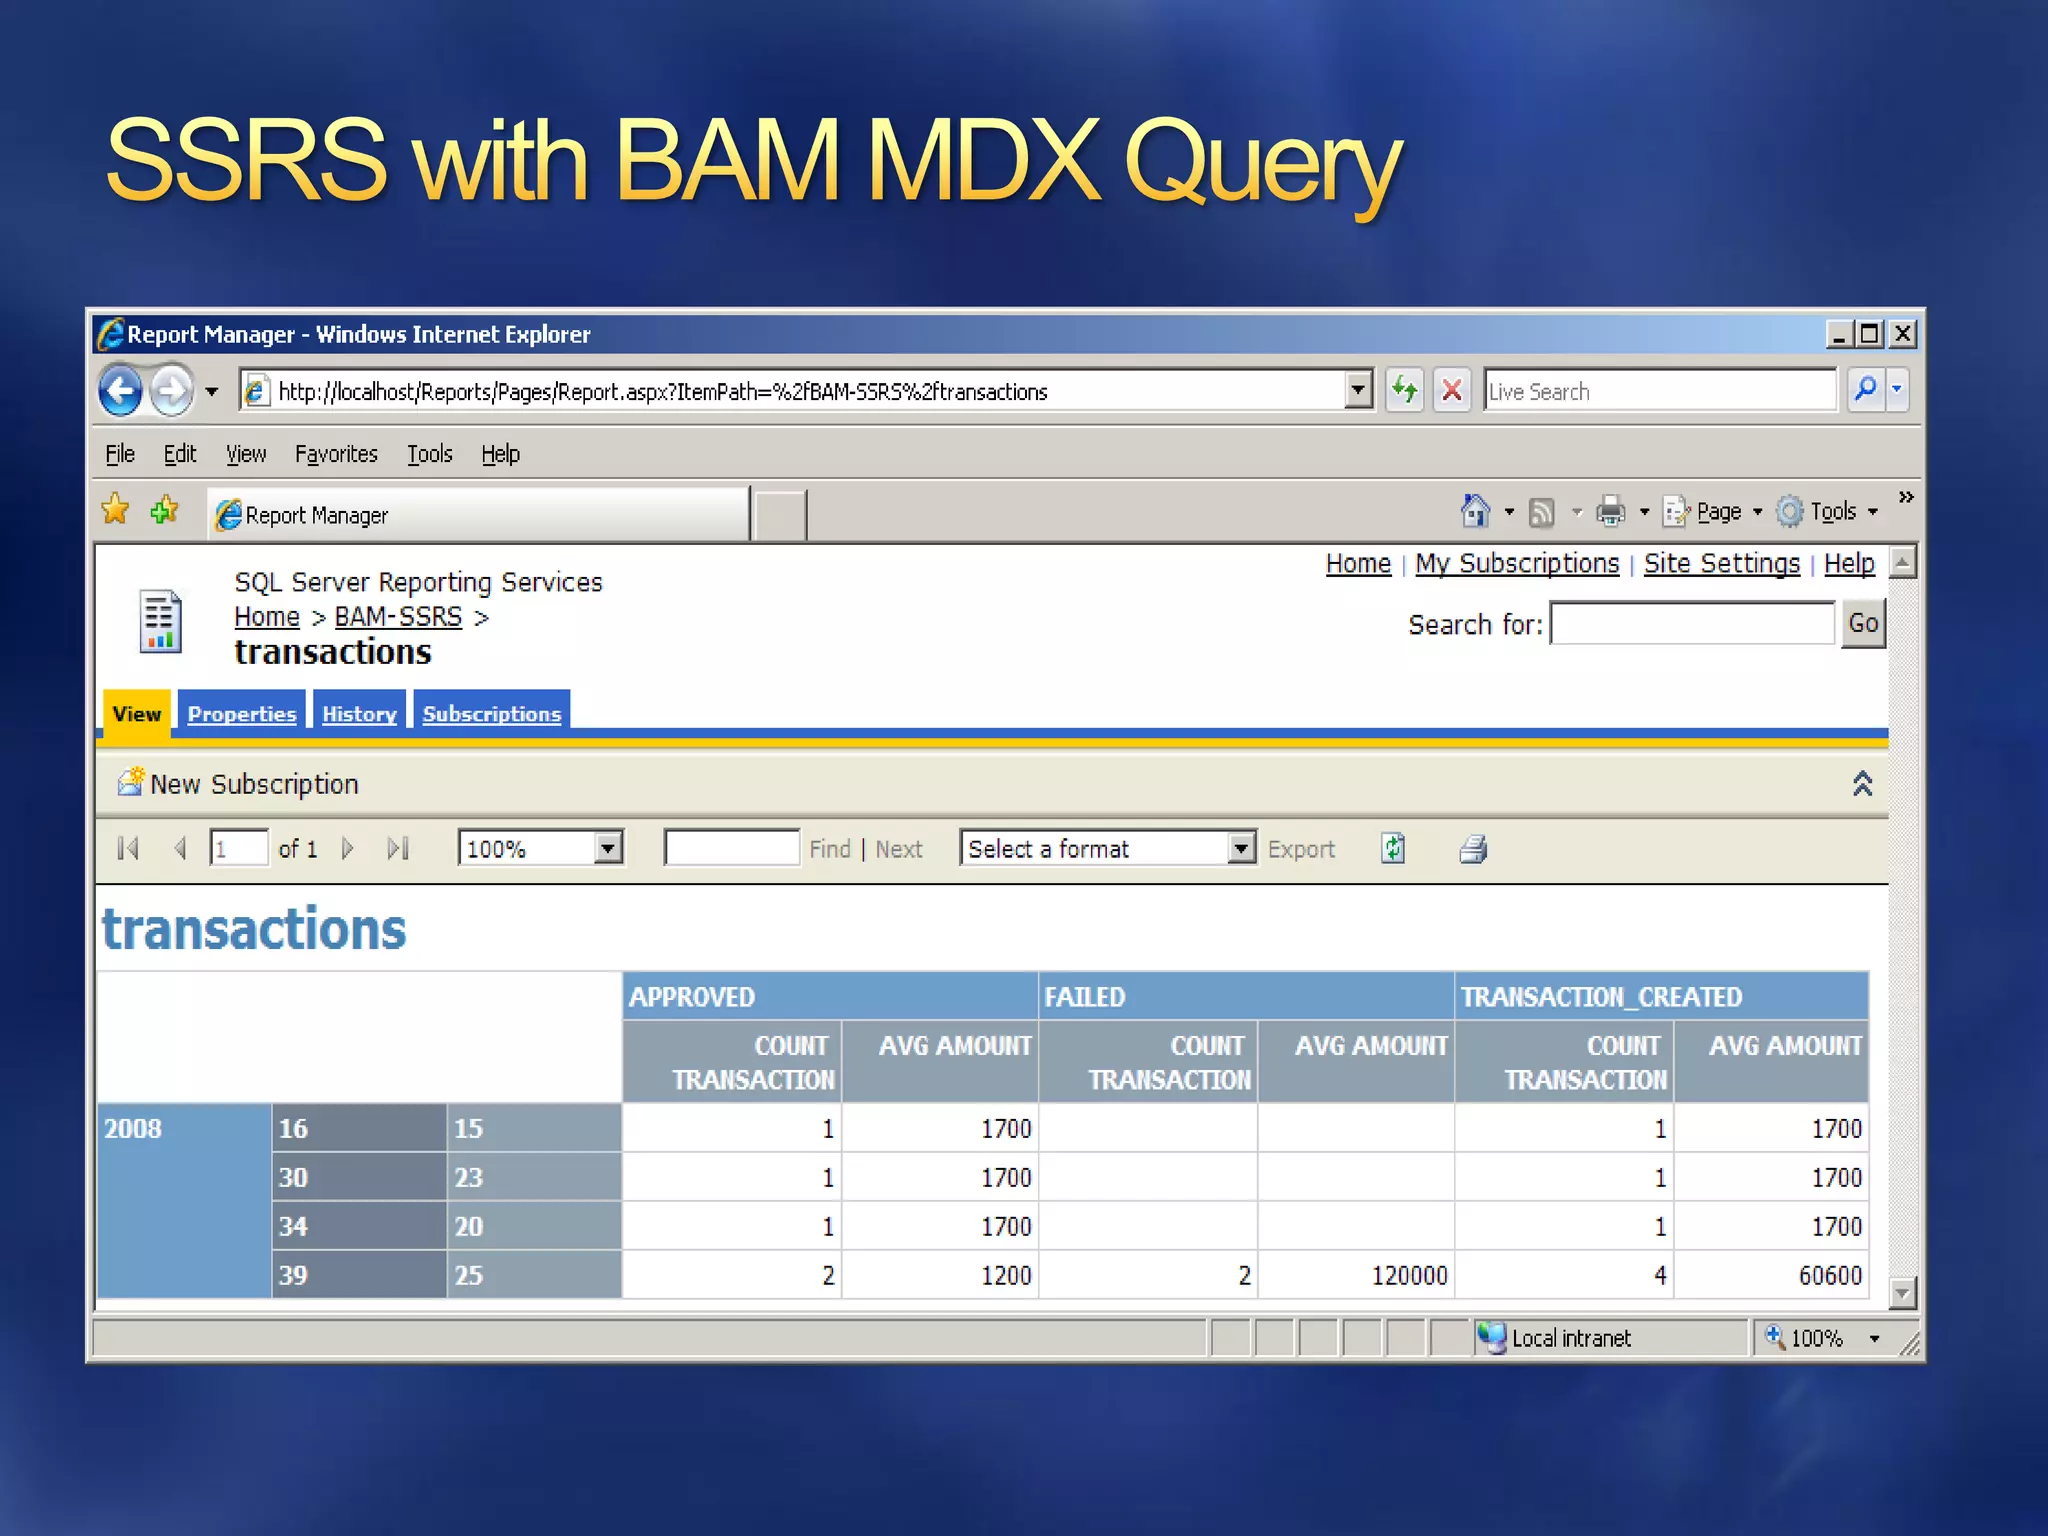
Task: Click the Site Settings link
Action: point(1721,564)
